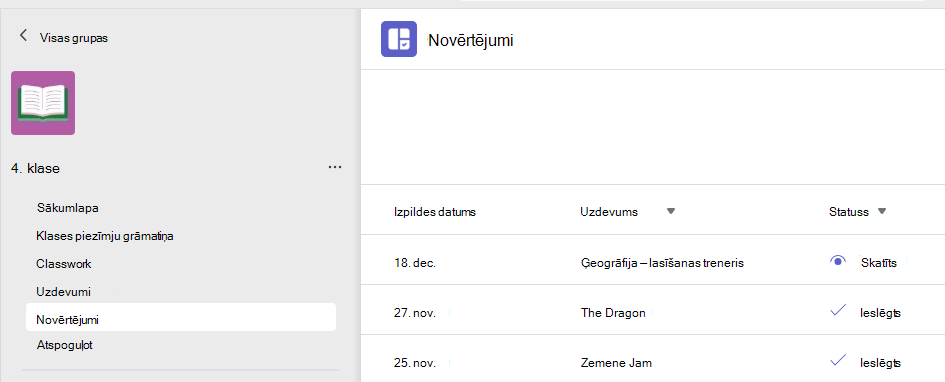Click the checkmark icon for The Dragon
The height and width of the screenshot is (382, 945).
pos(838,311)
